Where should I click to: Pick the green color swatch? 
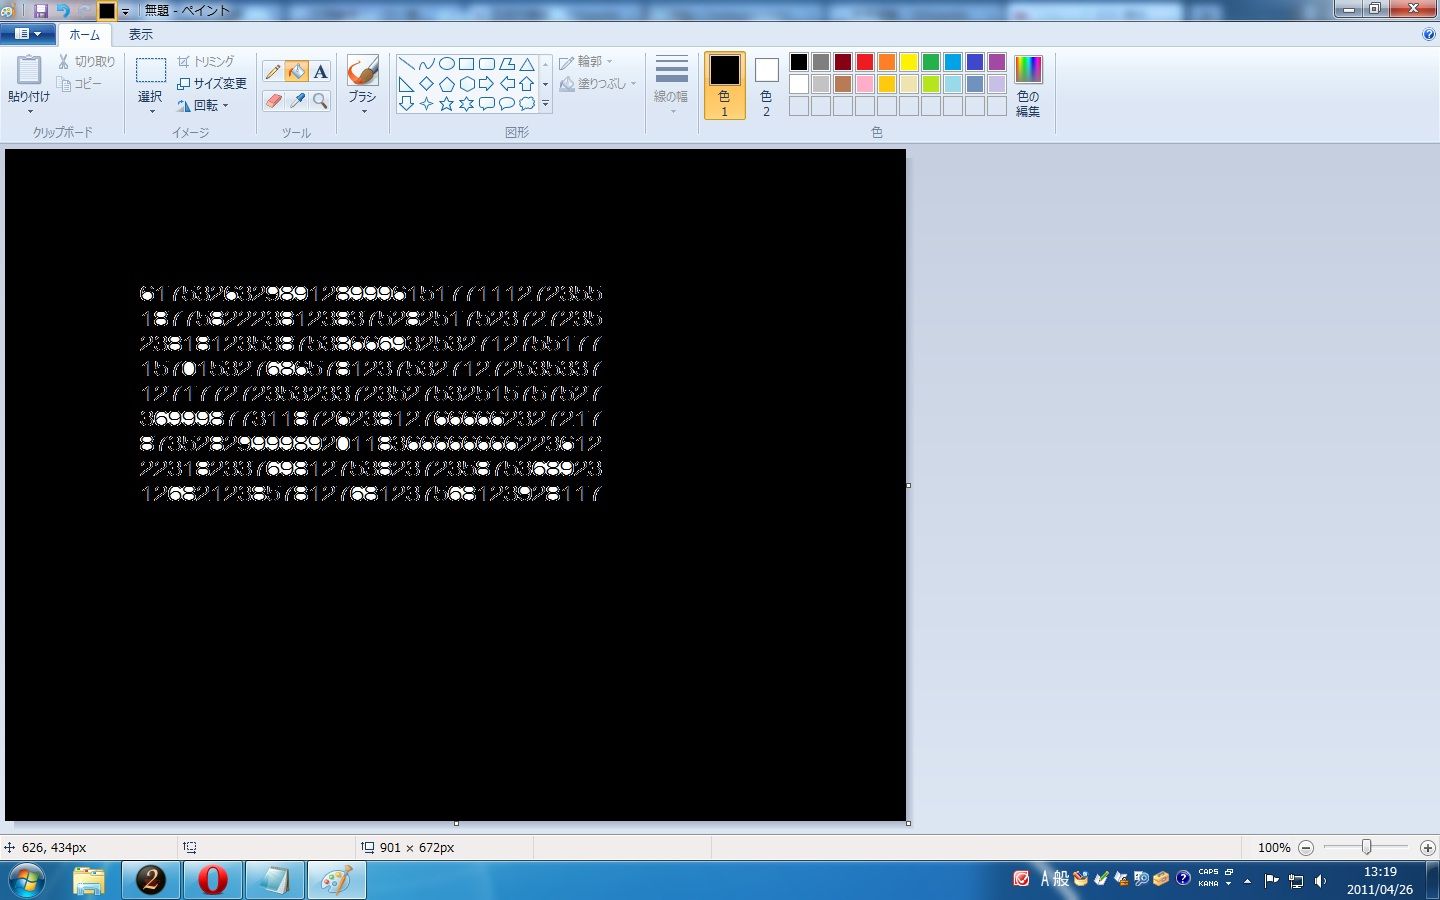pos(931,62)
